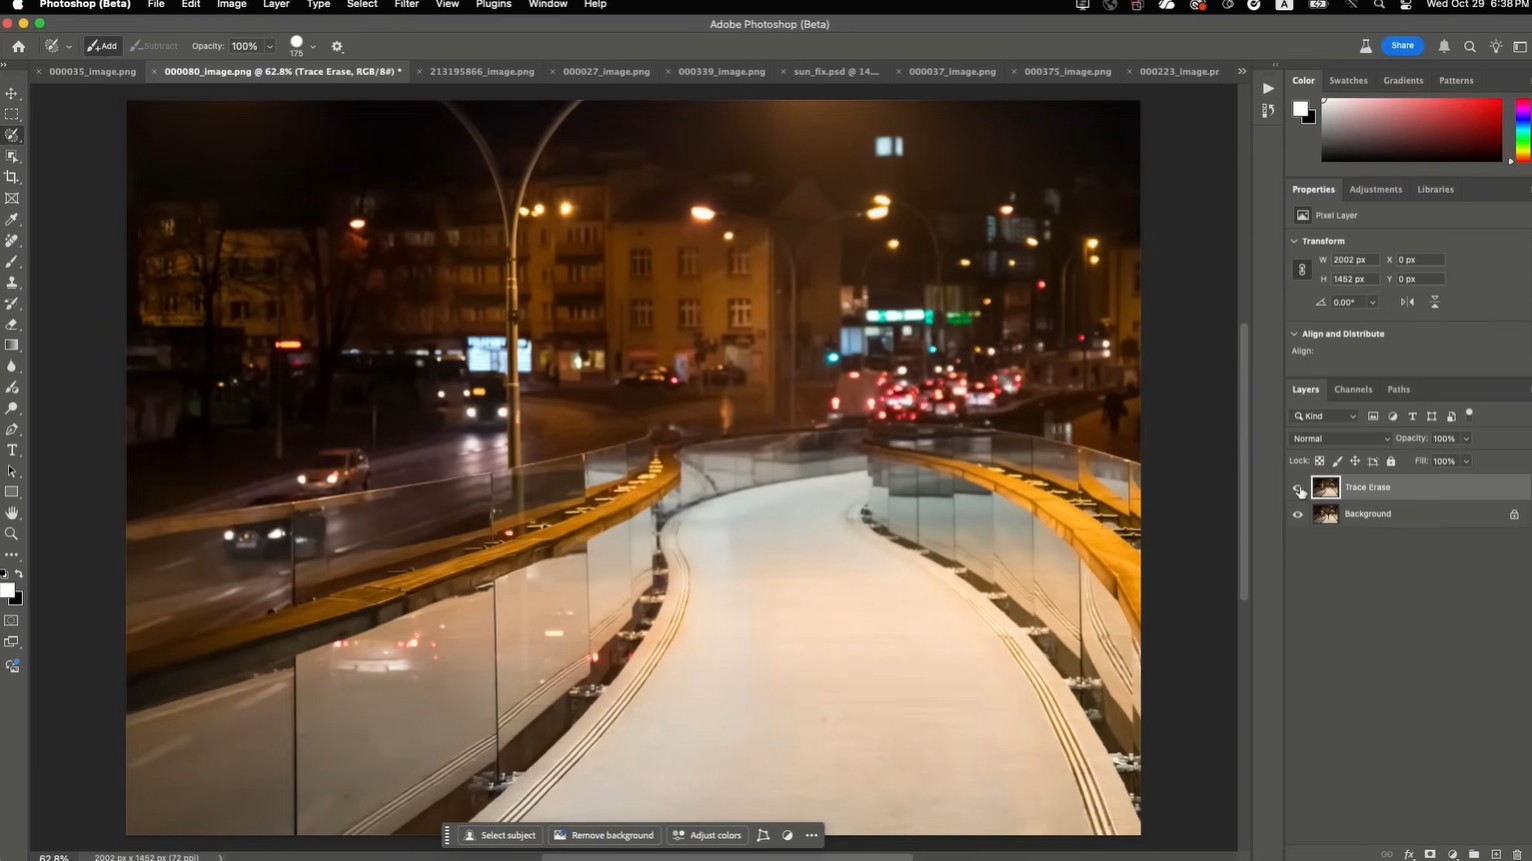Pick the Clone Stamp tool
The image size is (1532, 861).
(x=12, y=283)
